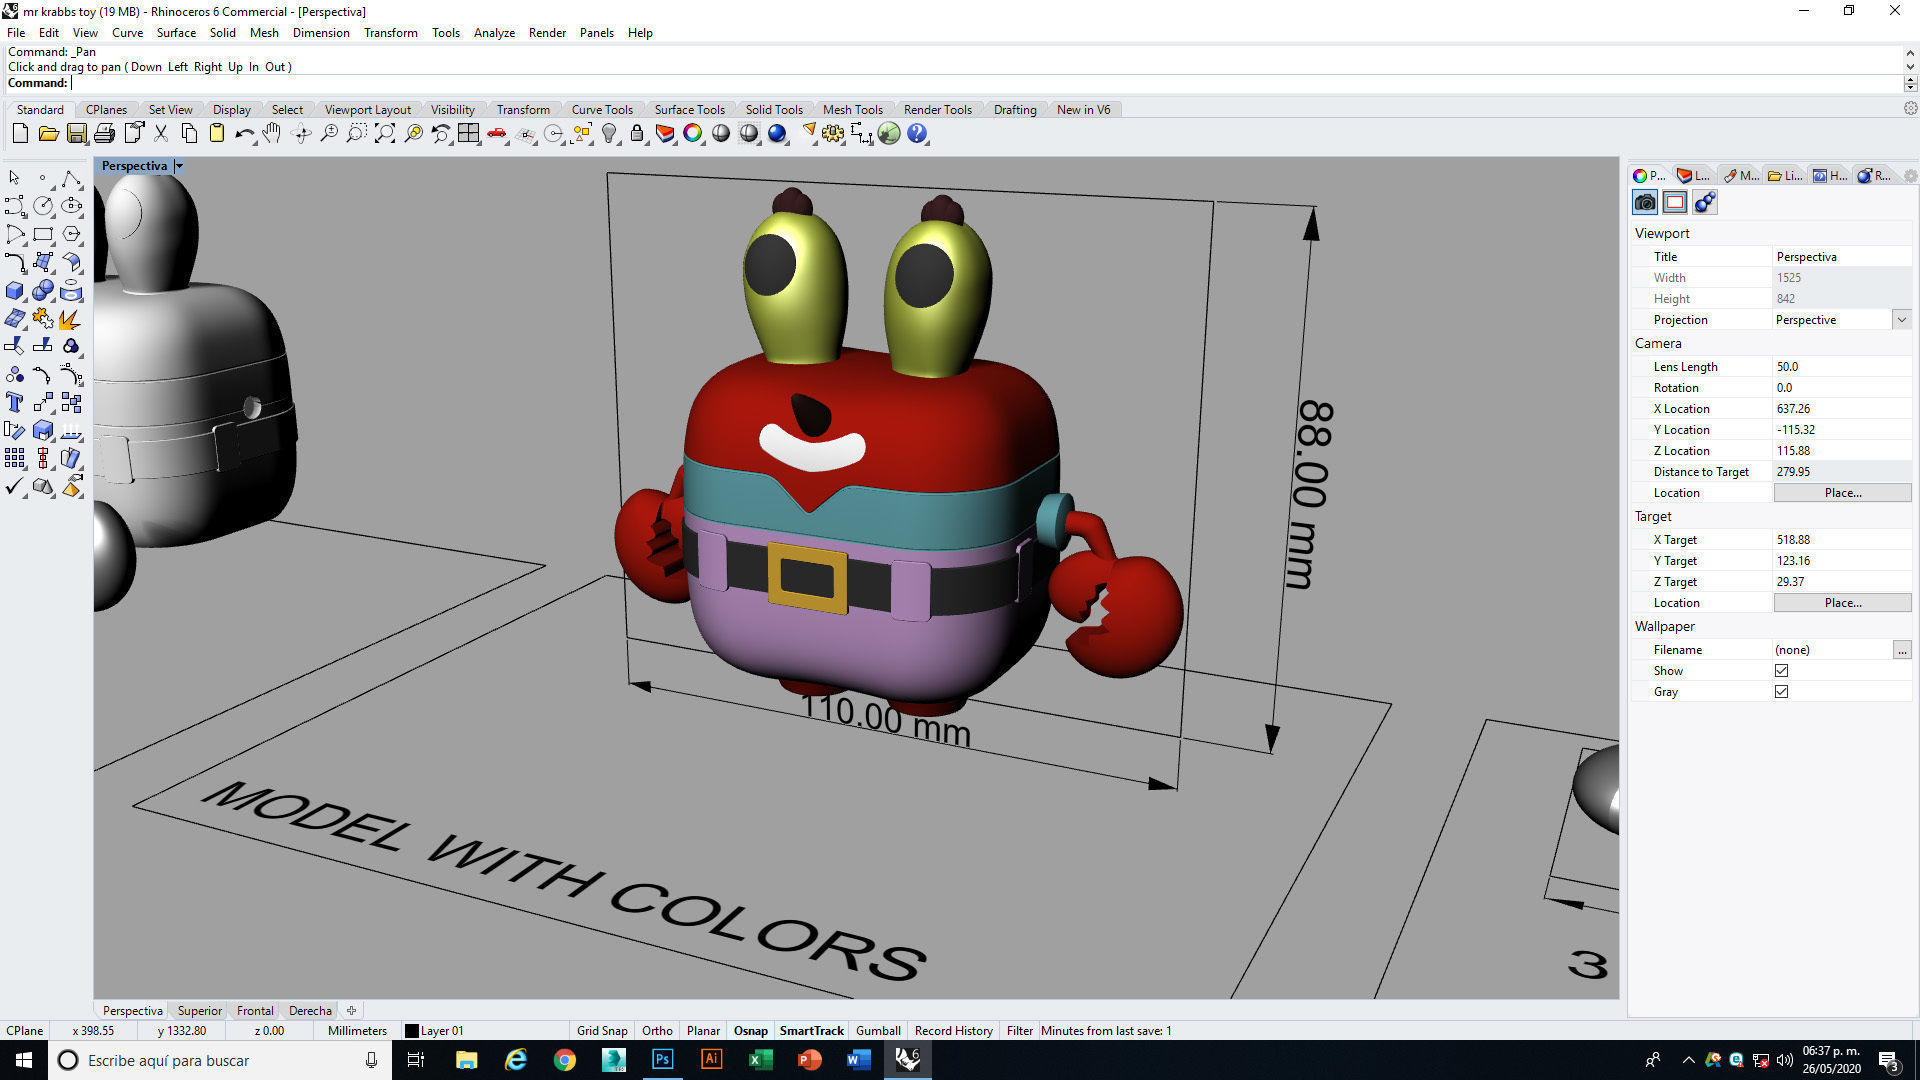Screen dimensions: 1920x1080
Task: Open Help with the question mark icon
Action: coord(917,134)
